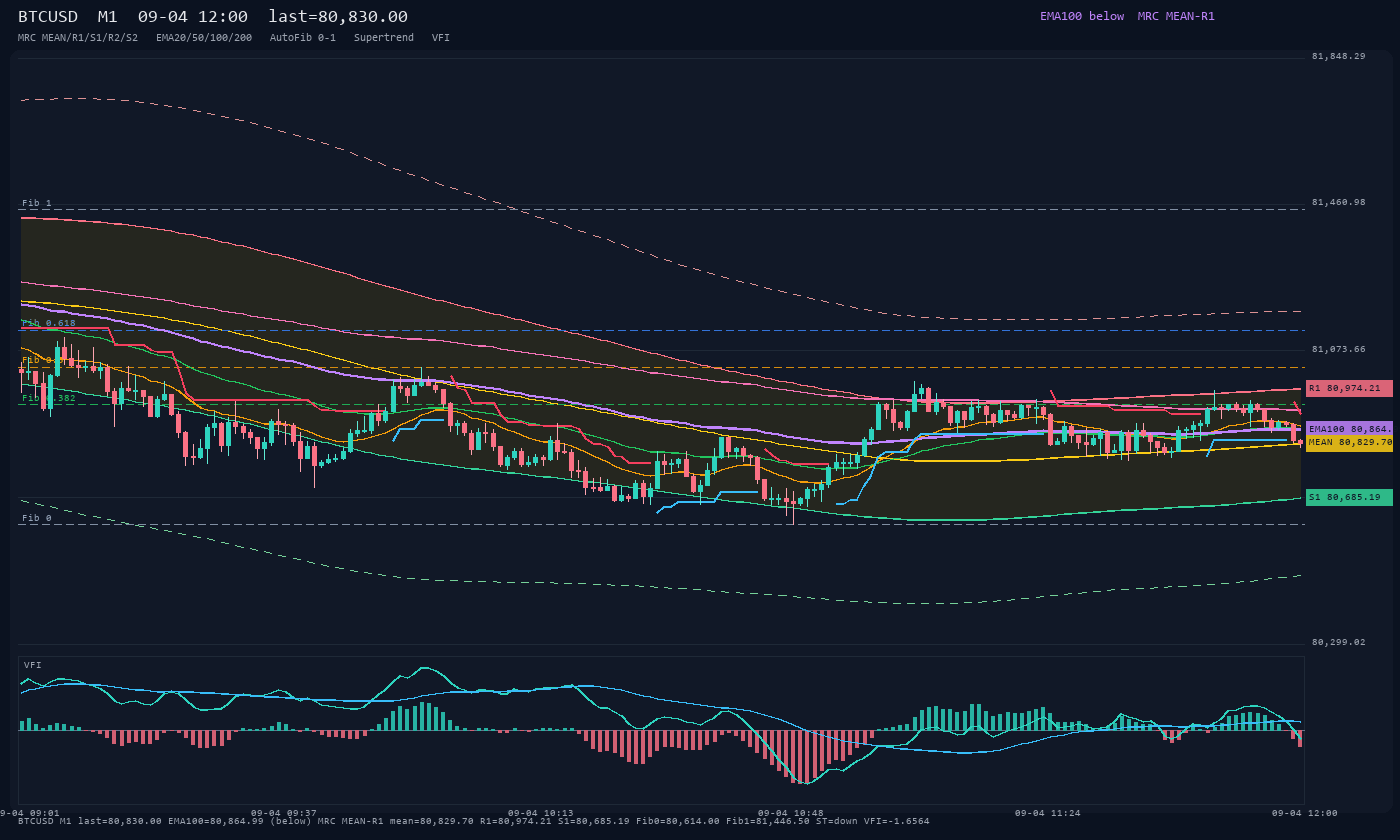The width and height of the screenshot is (1400, 840).
Task: Click the 'Fib 0' level label
Action: 37,518
